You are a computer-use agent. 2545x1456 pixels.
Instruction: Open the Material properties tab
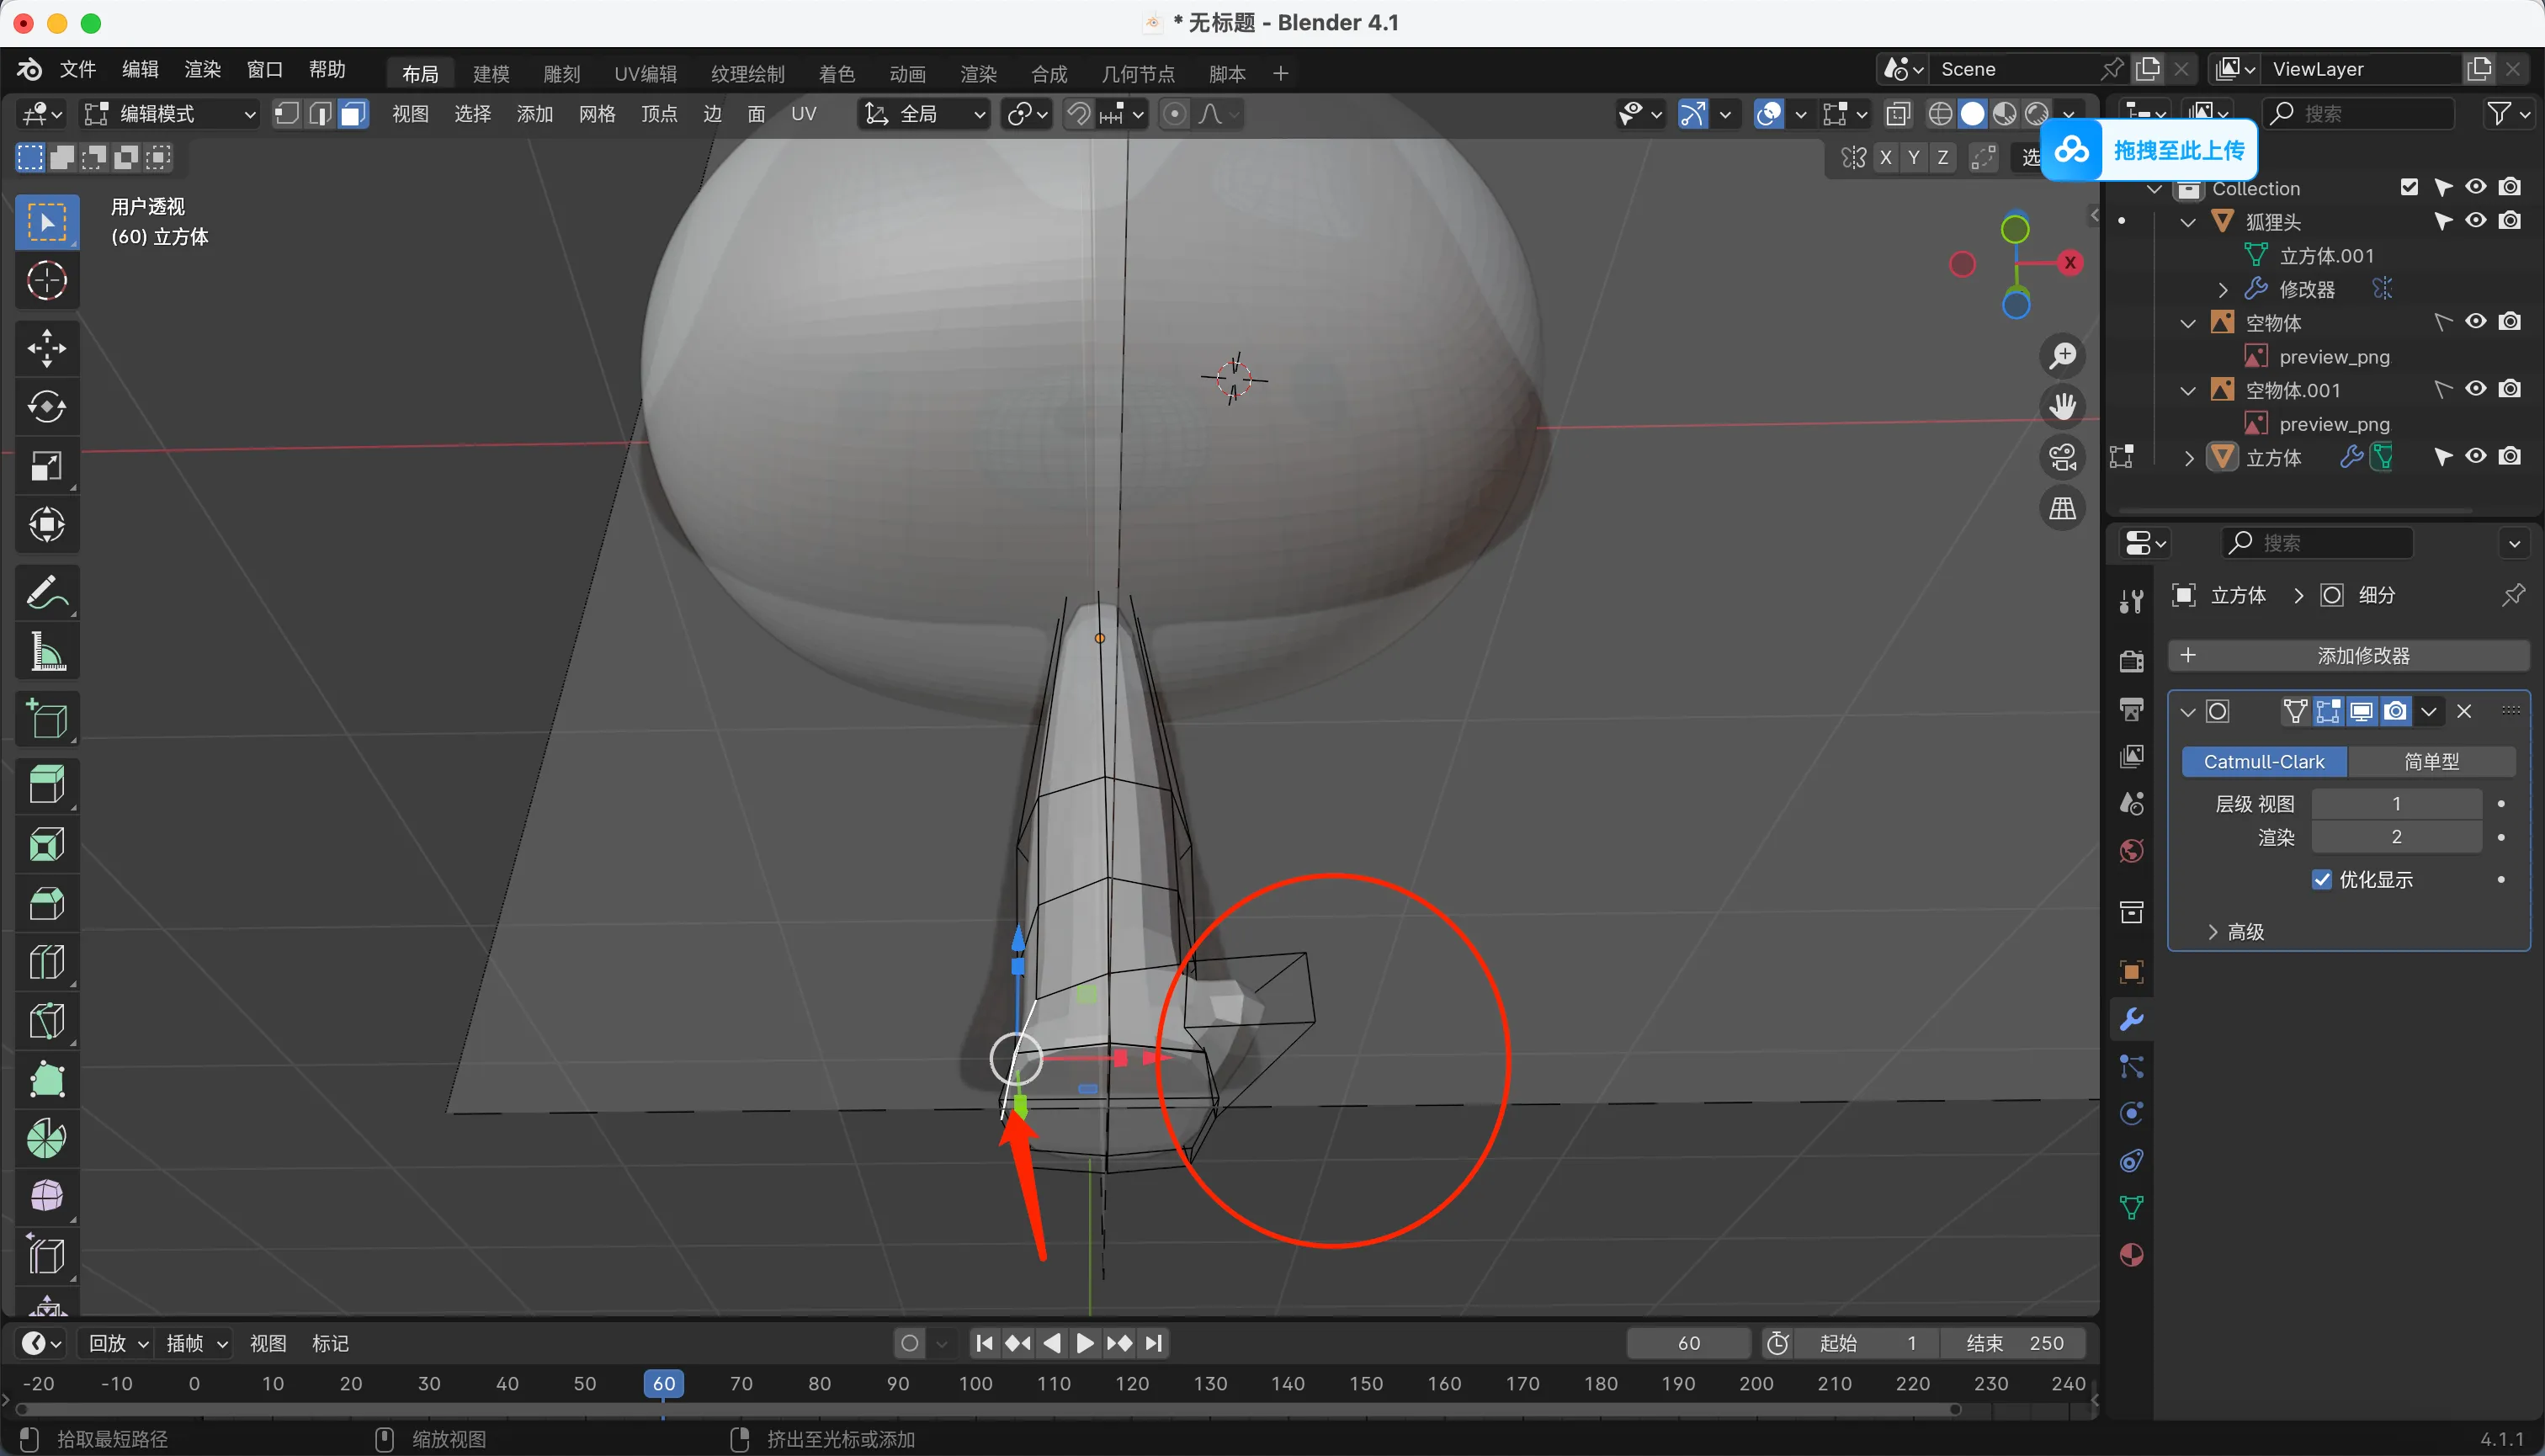pyautogui.click(x=2131, y=1255)
